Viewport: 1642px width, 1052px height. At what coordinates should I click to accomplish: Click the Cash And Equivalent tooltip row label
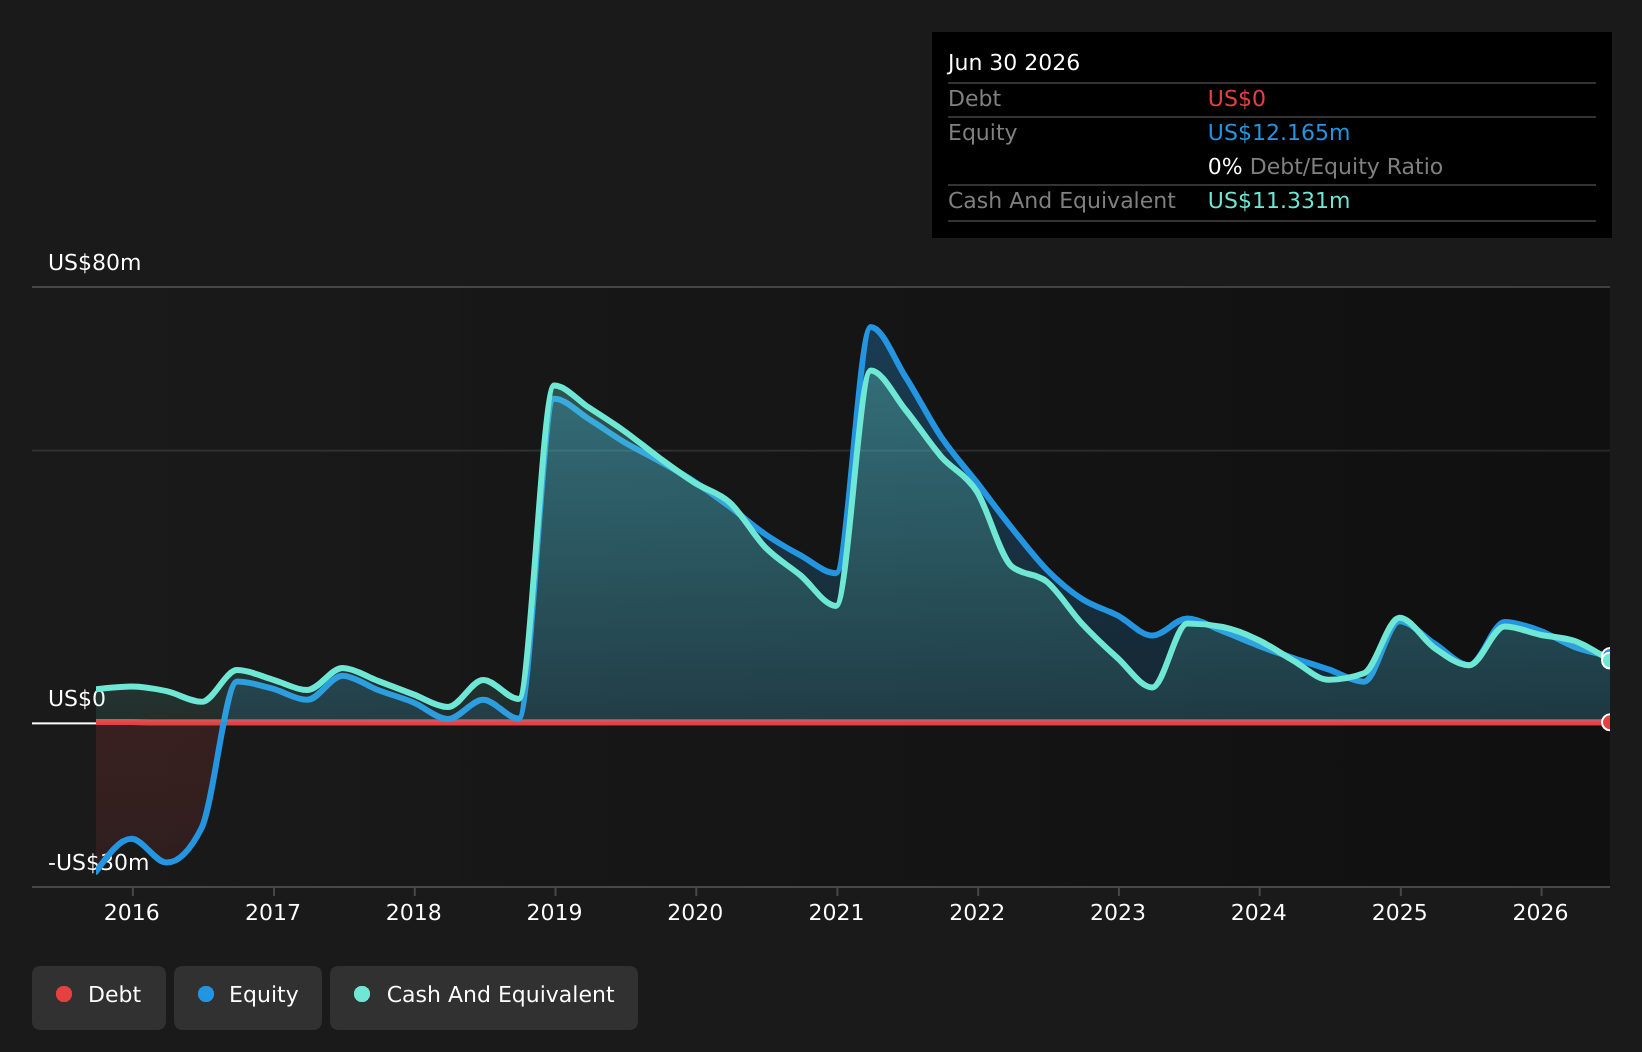1062,201
